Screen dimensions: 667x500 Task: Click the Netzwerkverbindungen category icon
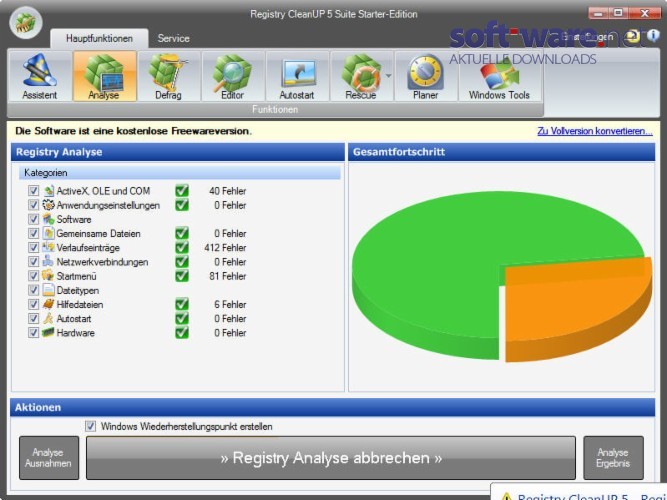pos(48,262)
